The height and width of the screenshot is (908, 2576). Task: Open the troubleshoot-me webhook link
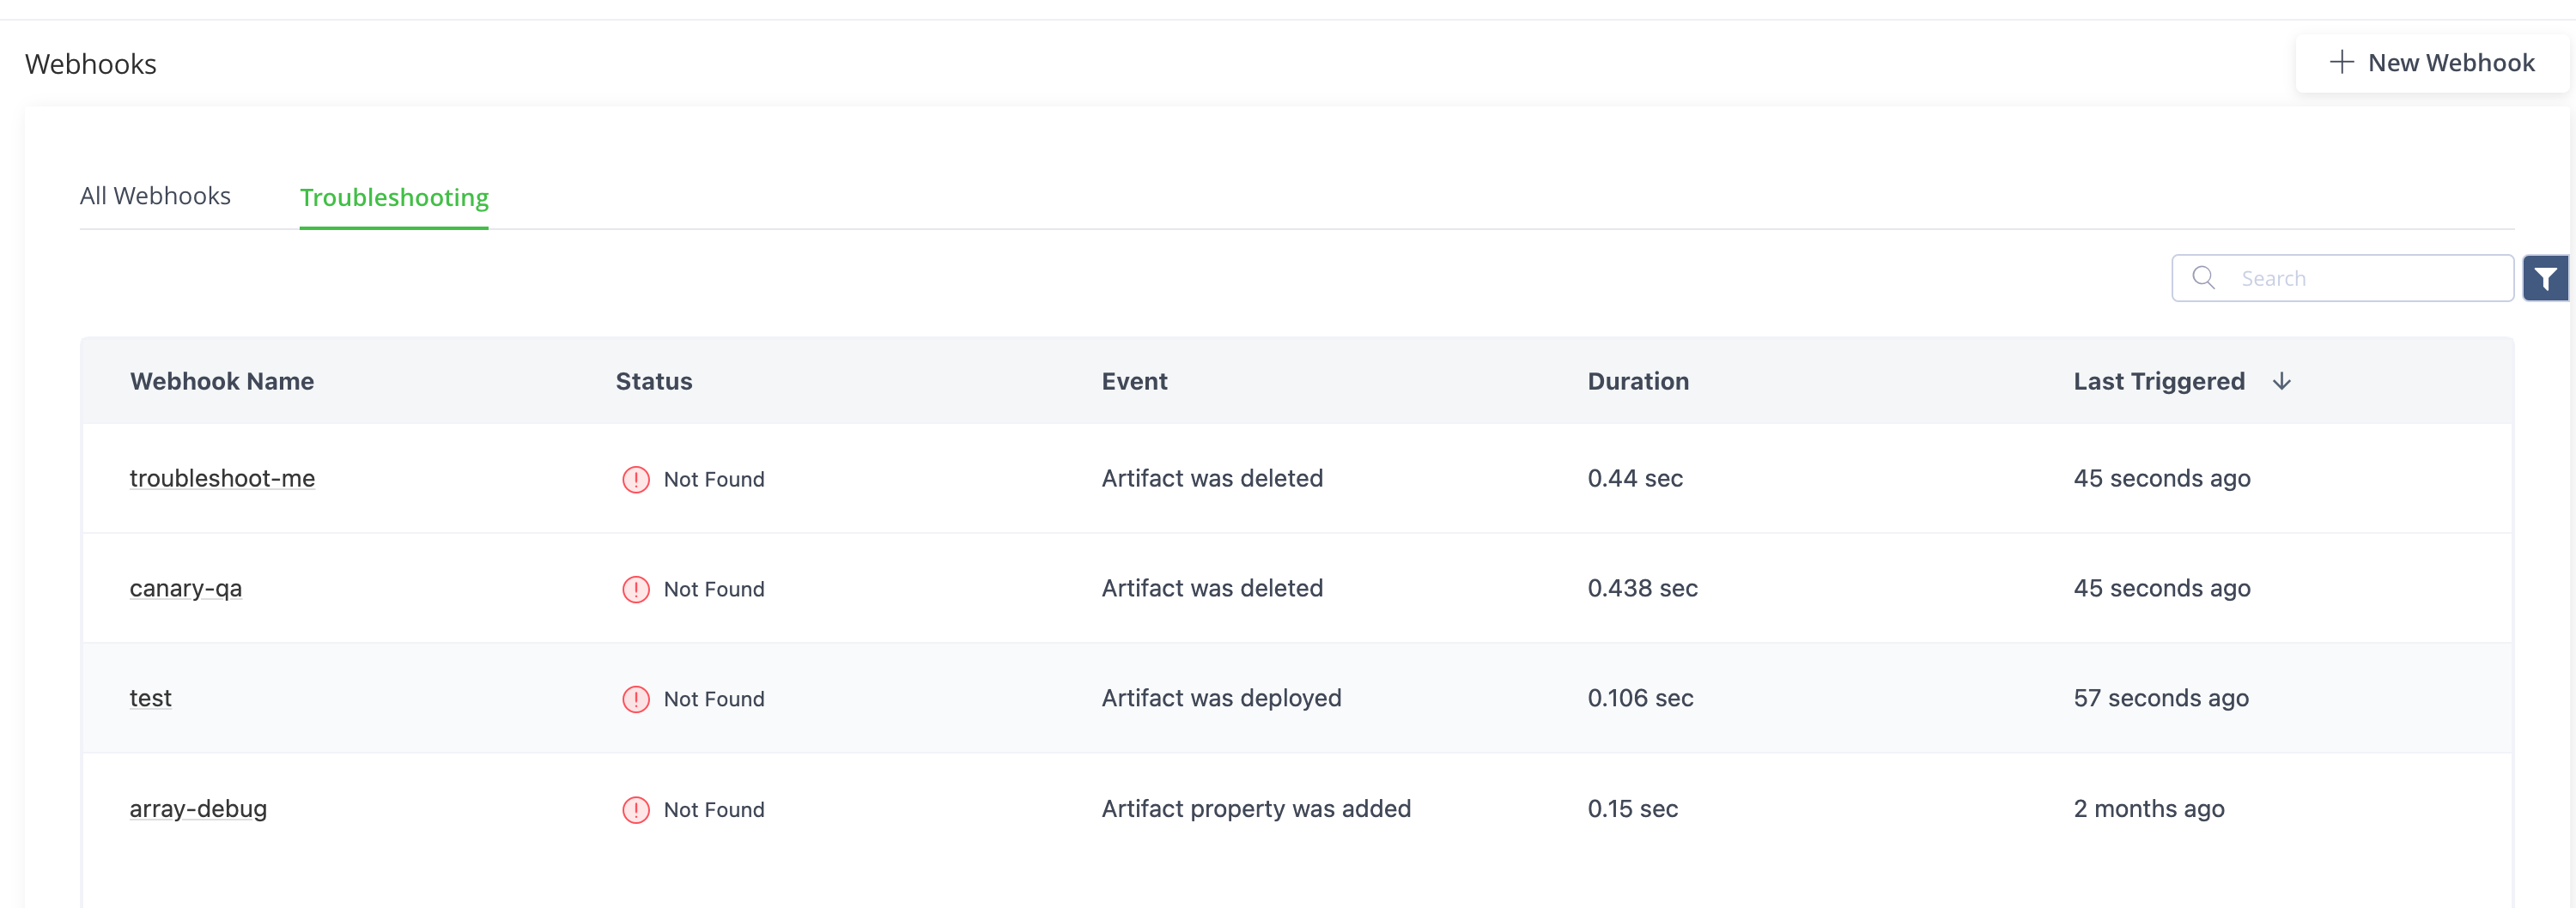222,479
